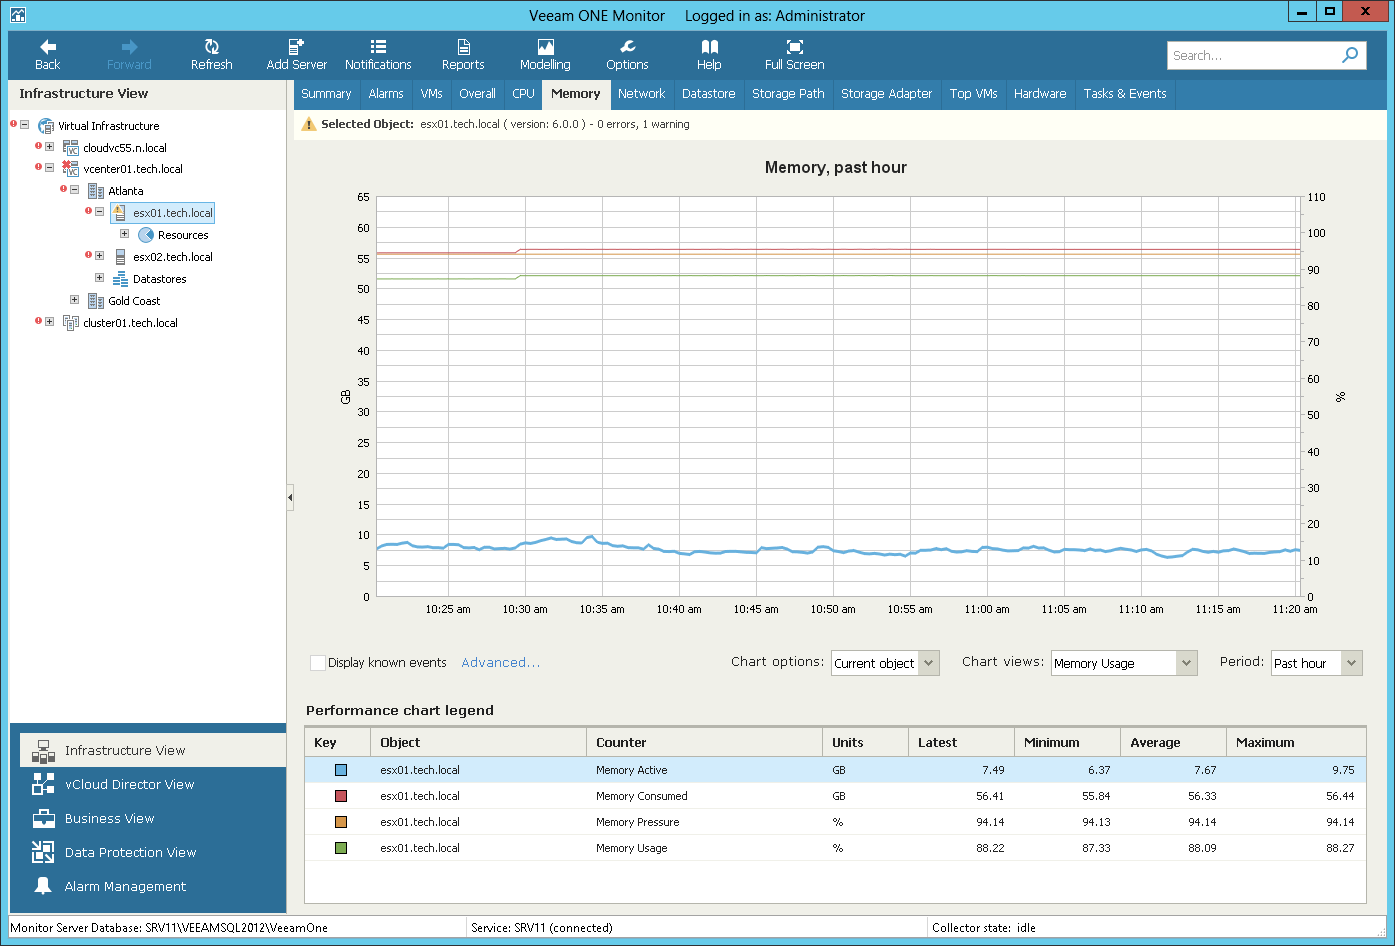This screenshot has width=1395, height=946.
Task: Click the Business View briefcase icon
Action: [x=43, y=819]
